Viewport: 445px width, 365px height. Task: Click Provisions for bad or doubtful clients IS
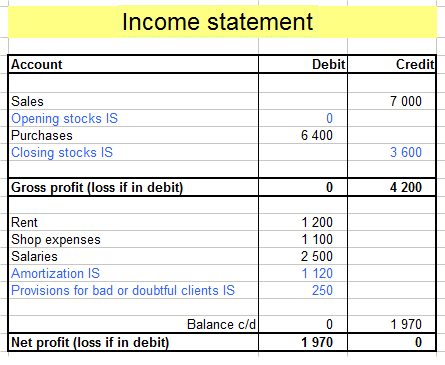(133, 290)
